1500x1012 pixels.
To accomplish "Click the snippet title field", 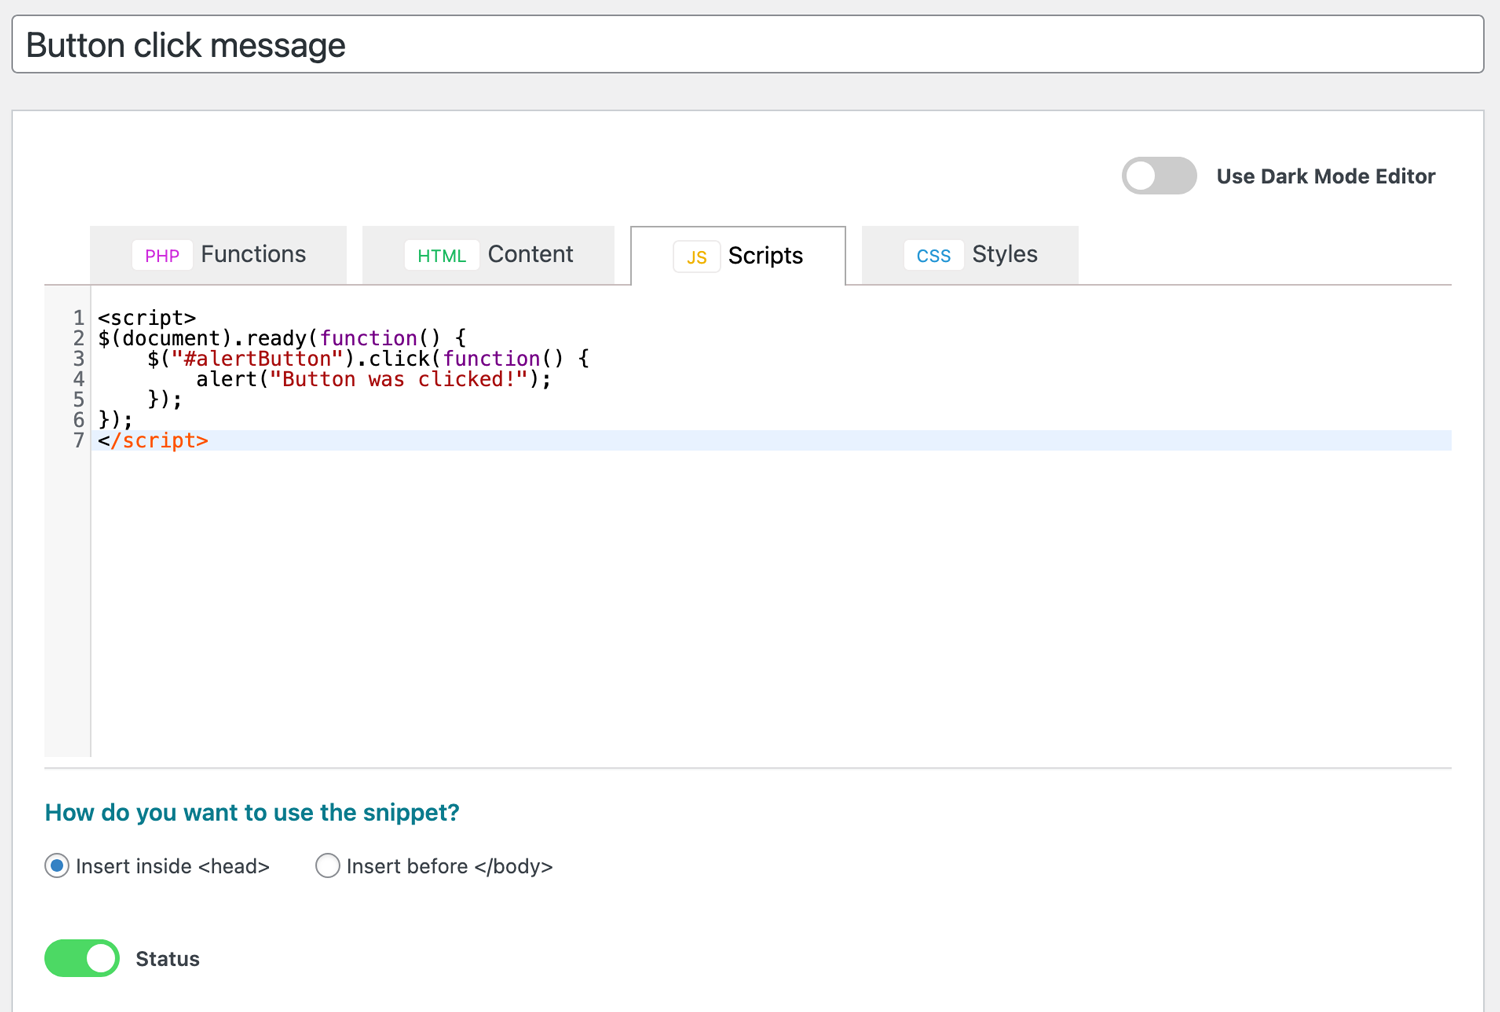I will pyautogui.click(x=400, y=44).
